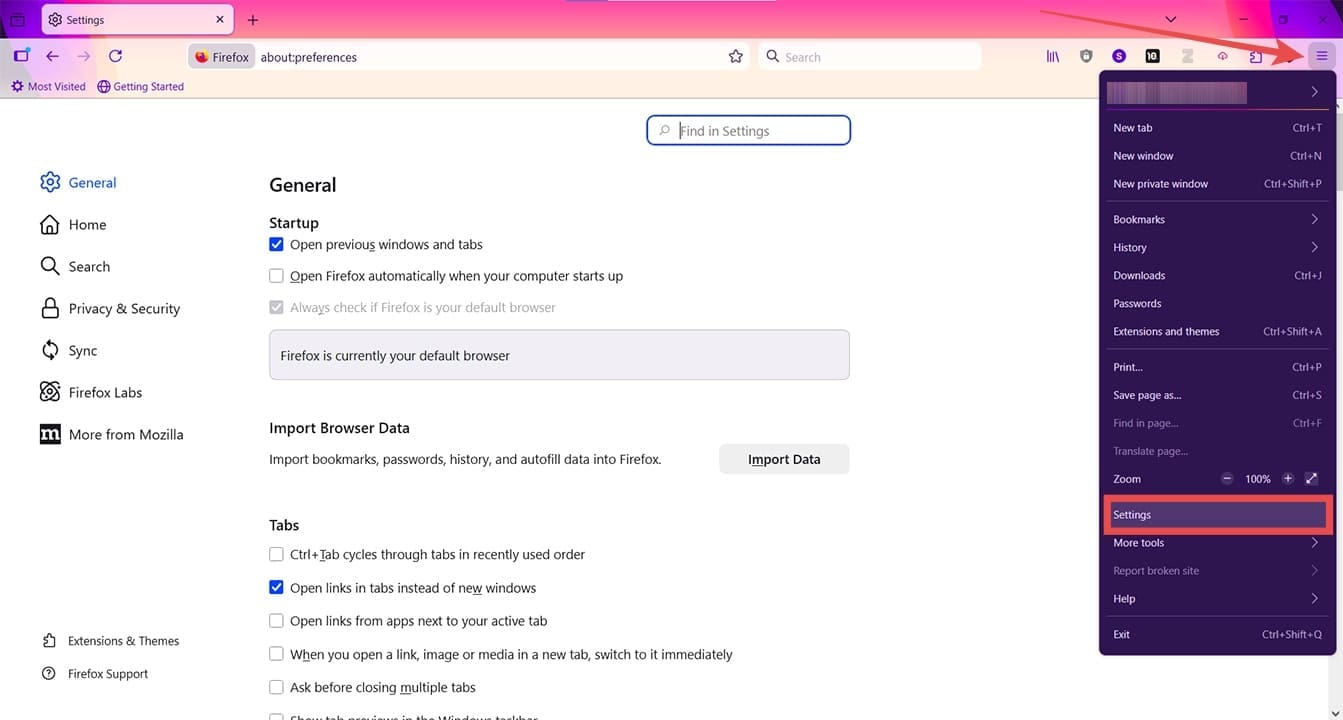This screenshot has height=720, width=1343.
Task: Click the sidebar toggle icon beside Back
Action: [x=22, y=57]
